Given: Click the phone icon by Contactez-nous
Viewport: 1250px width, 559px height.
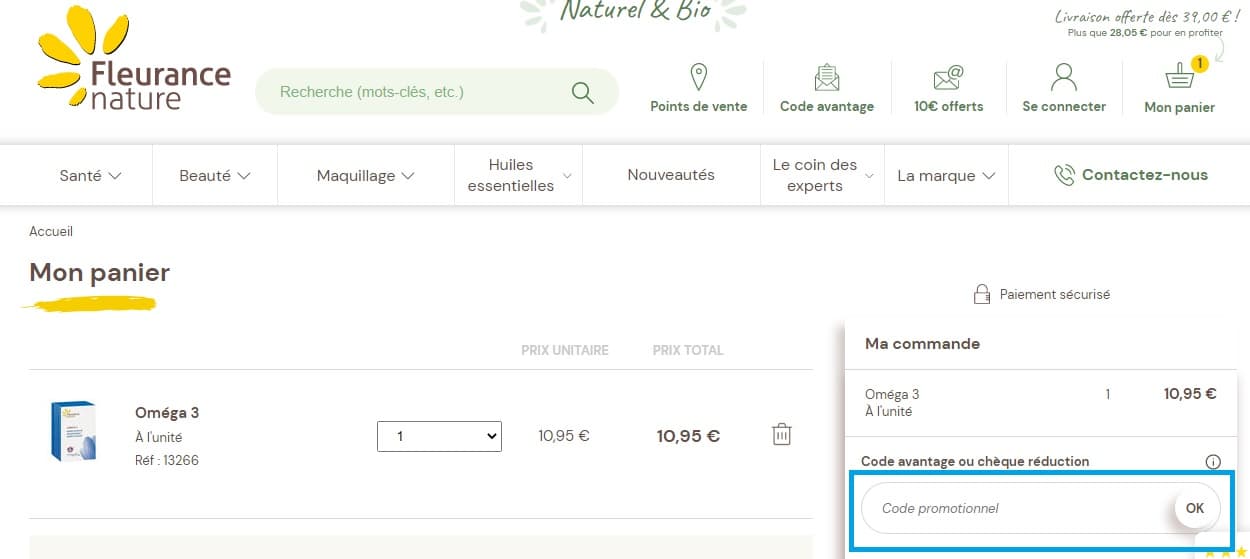Looking at the screenshot, I should 1064,175.
